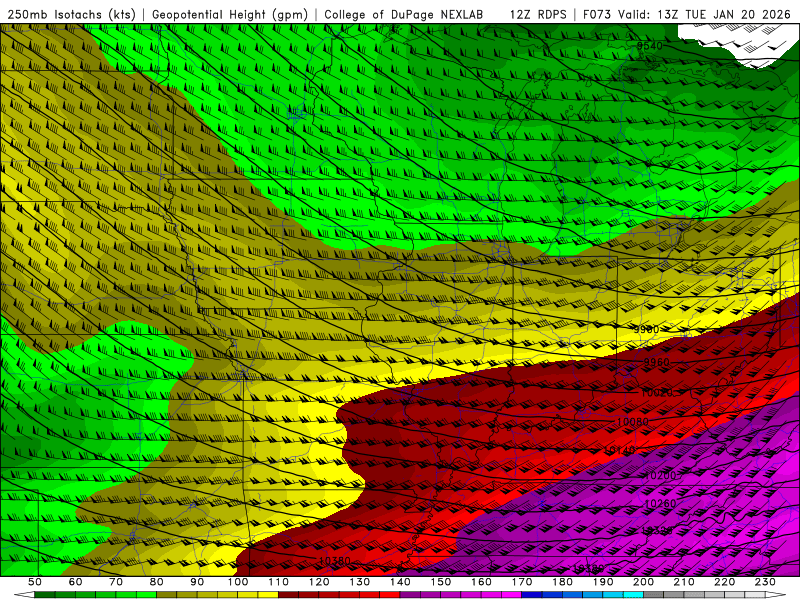Image resolution: width=800 pixels, height=600 pixels.
Task: Click the 10260 height contour label
Action: click(660, 504)
